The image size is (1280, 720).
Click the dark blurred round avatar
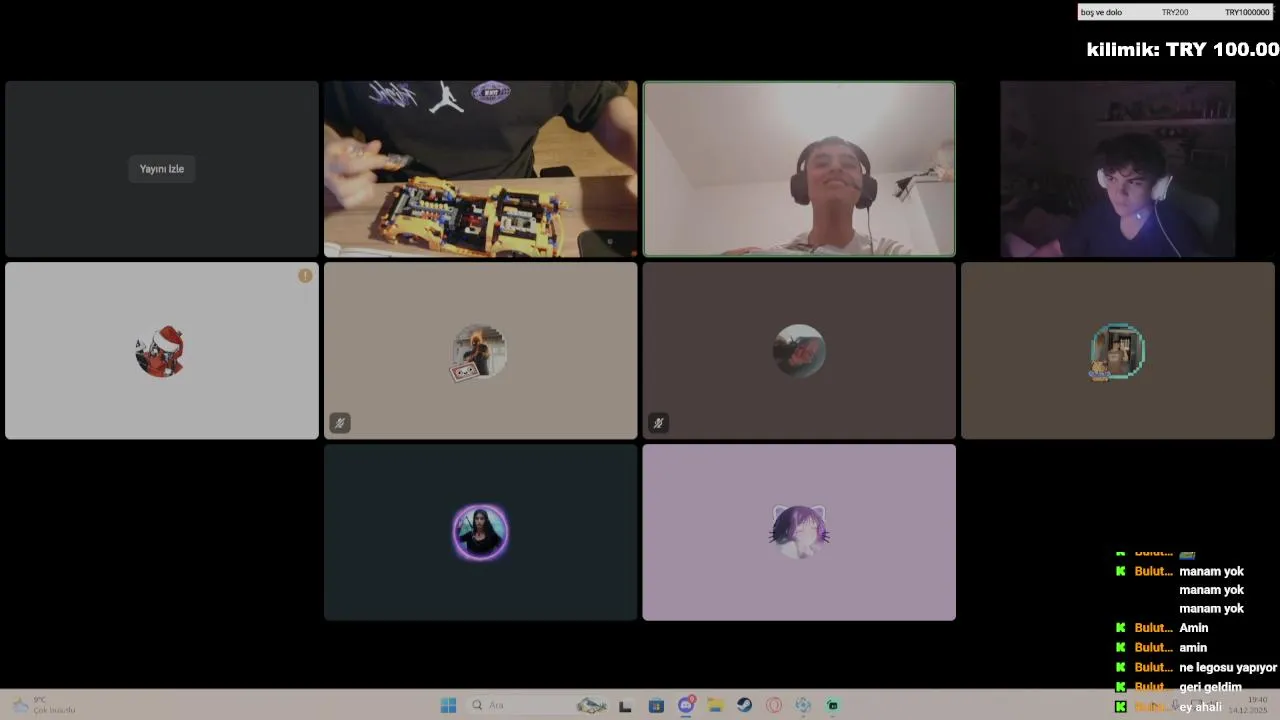799,351
